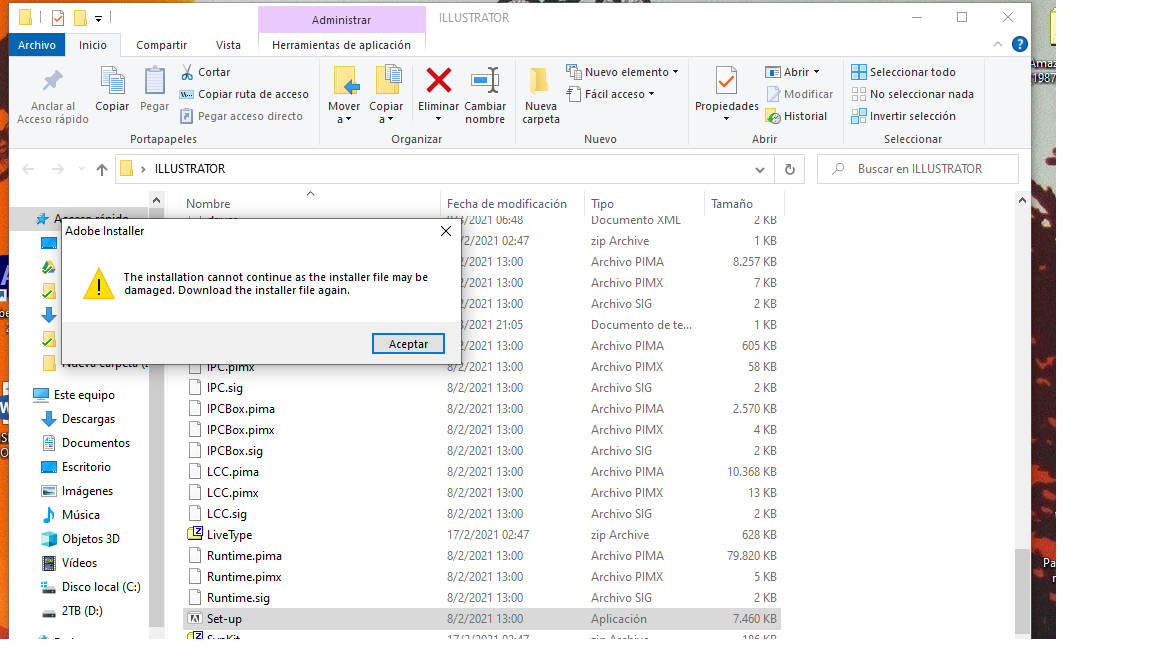Open the Nuevo elemento dropdown
This screenshot has width=1152, height=648.
click(622, 72)
